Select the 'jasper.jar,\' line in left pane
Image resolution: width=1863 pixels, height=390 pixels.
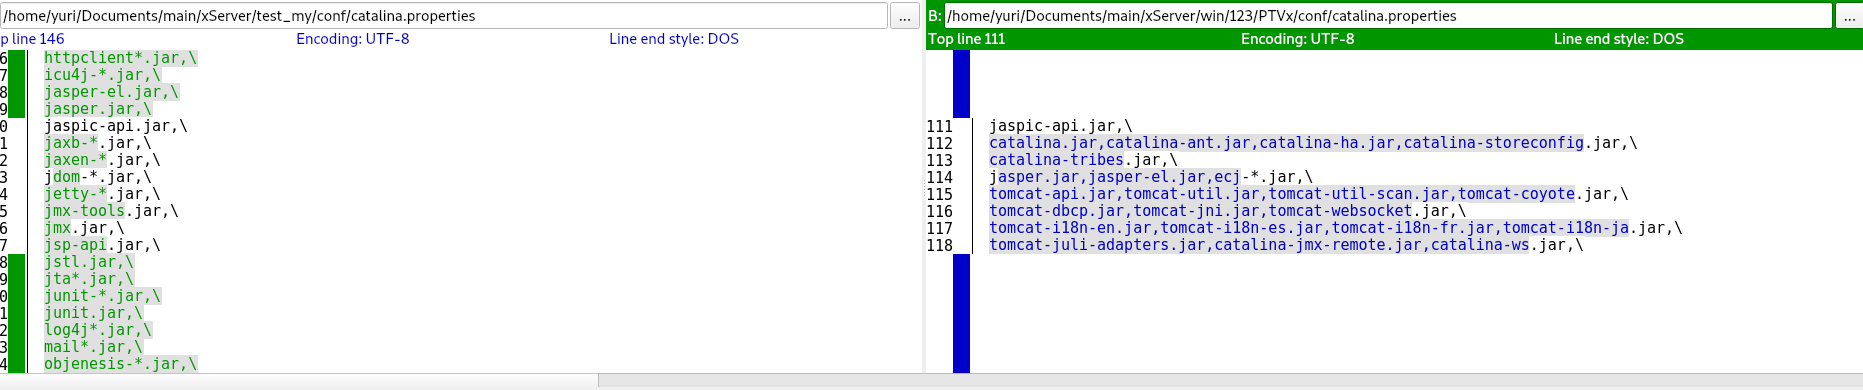click(x=98, y=109)
